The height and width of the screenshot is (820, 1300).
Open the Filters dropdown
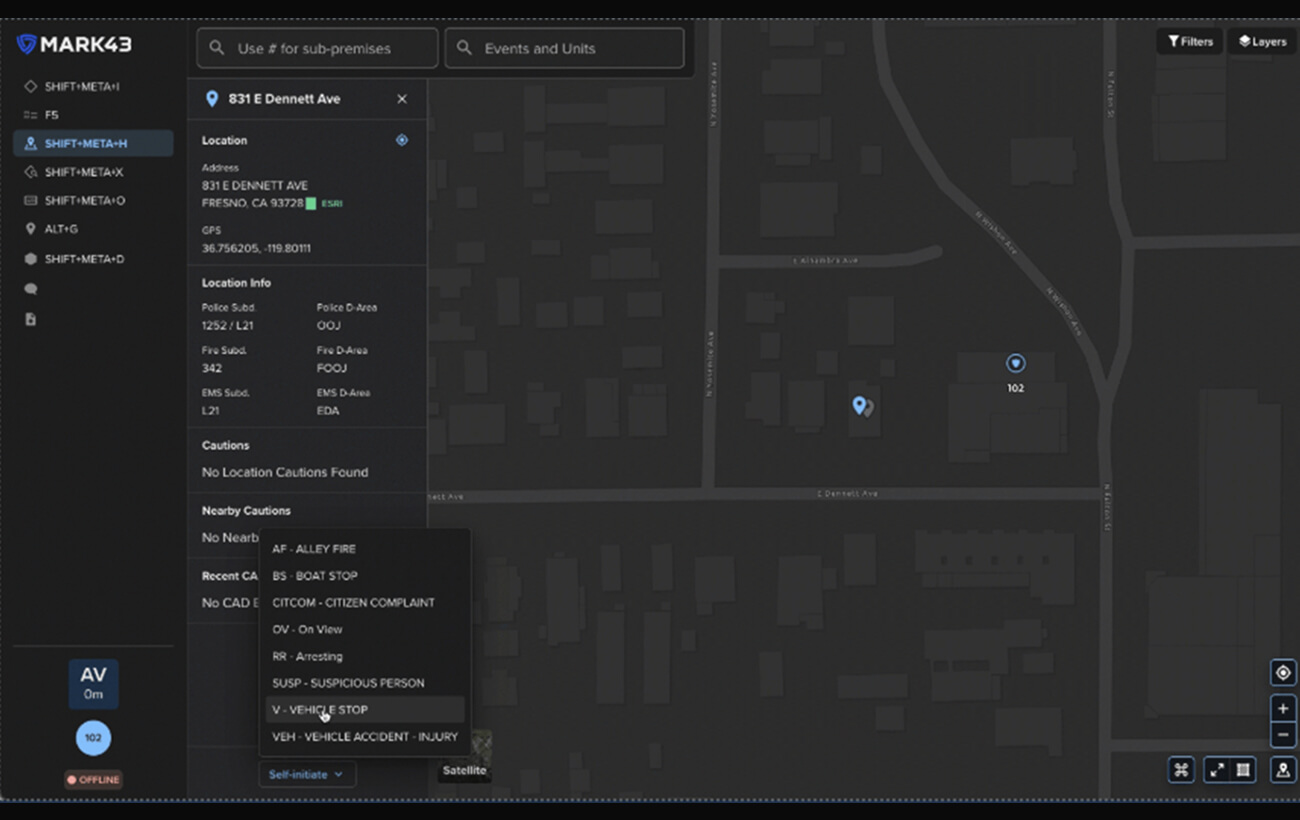click(1190, 41)
